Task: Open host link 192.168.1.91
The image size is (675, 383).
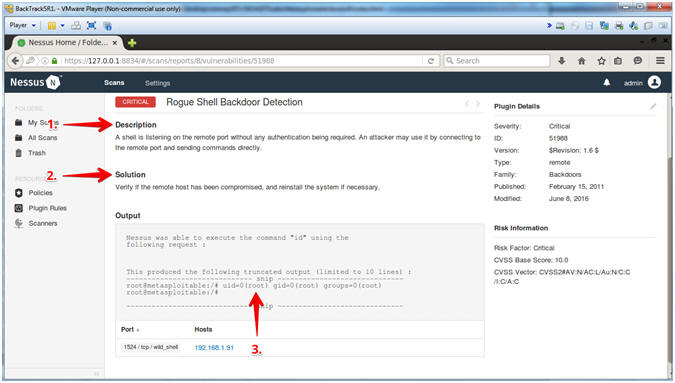Action: tap(214, 348)
